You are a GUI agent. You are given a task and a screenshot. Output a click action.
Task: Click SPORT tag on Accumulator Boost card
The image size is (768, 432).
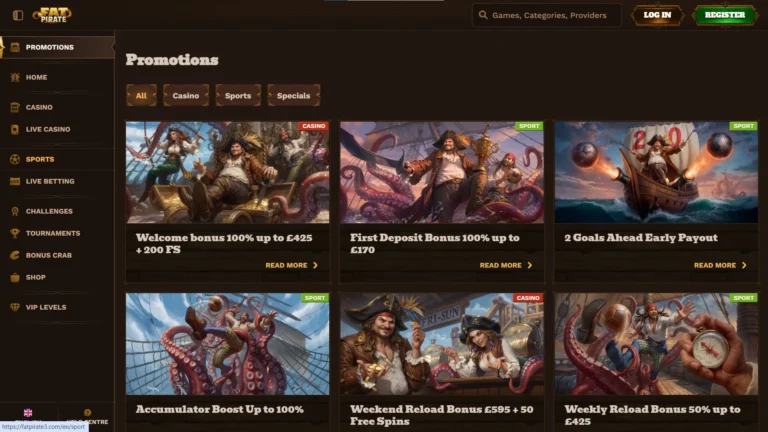tap(315, 298)
